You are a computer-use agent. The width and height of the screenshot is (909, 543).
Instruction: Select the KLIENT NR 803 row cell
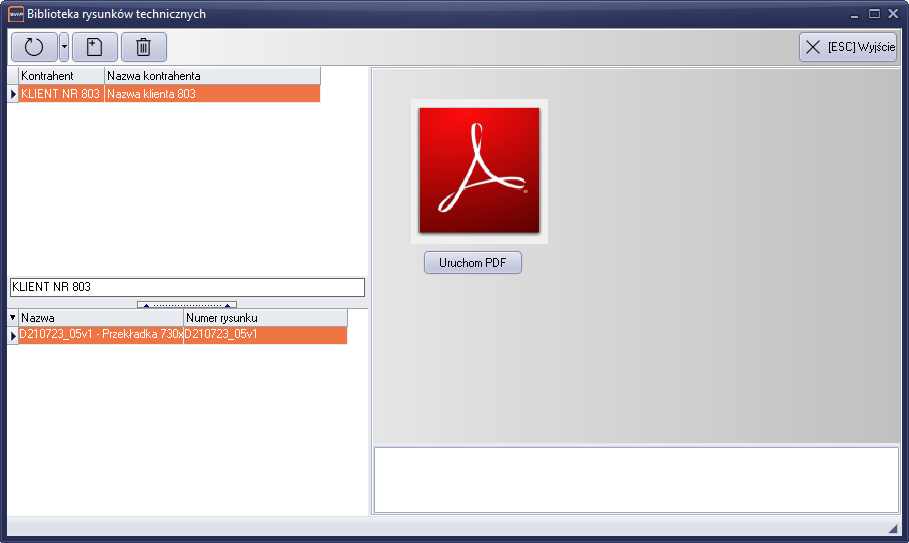61,94
